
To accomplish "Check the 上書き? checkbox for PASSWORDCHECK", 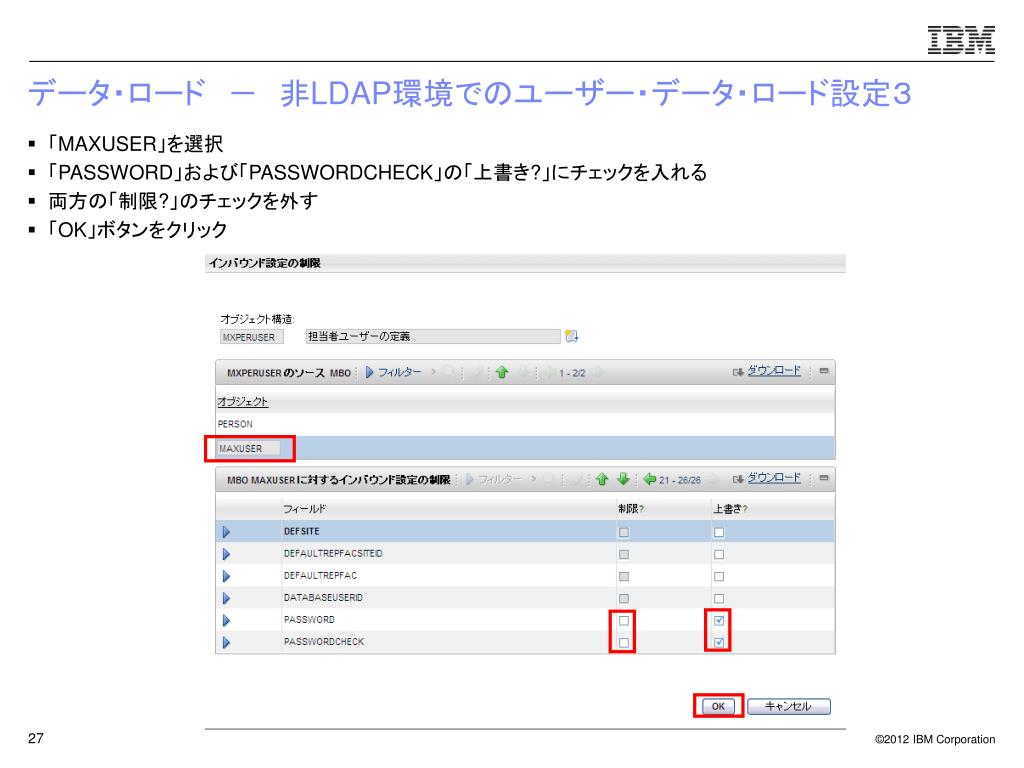I will pos(719,643).
